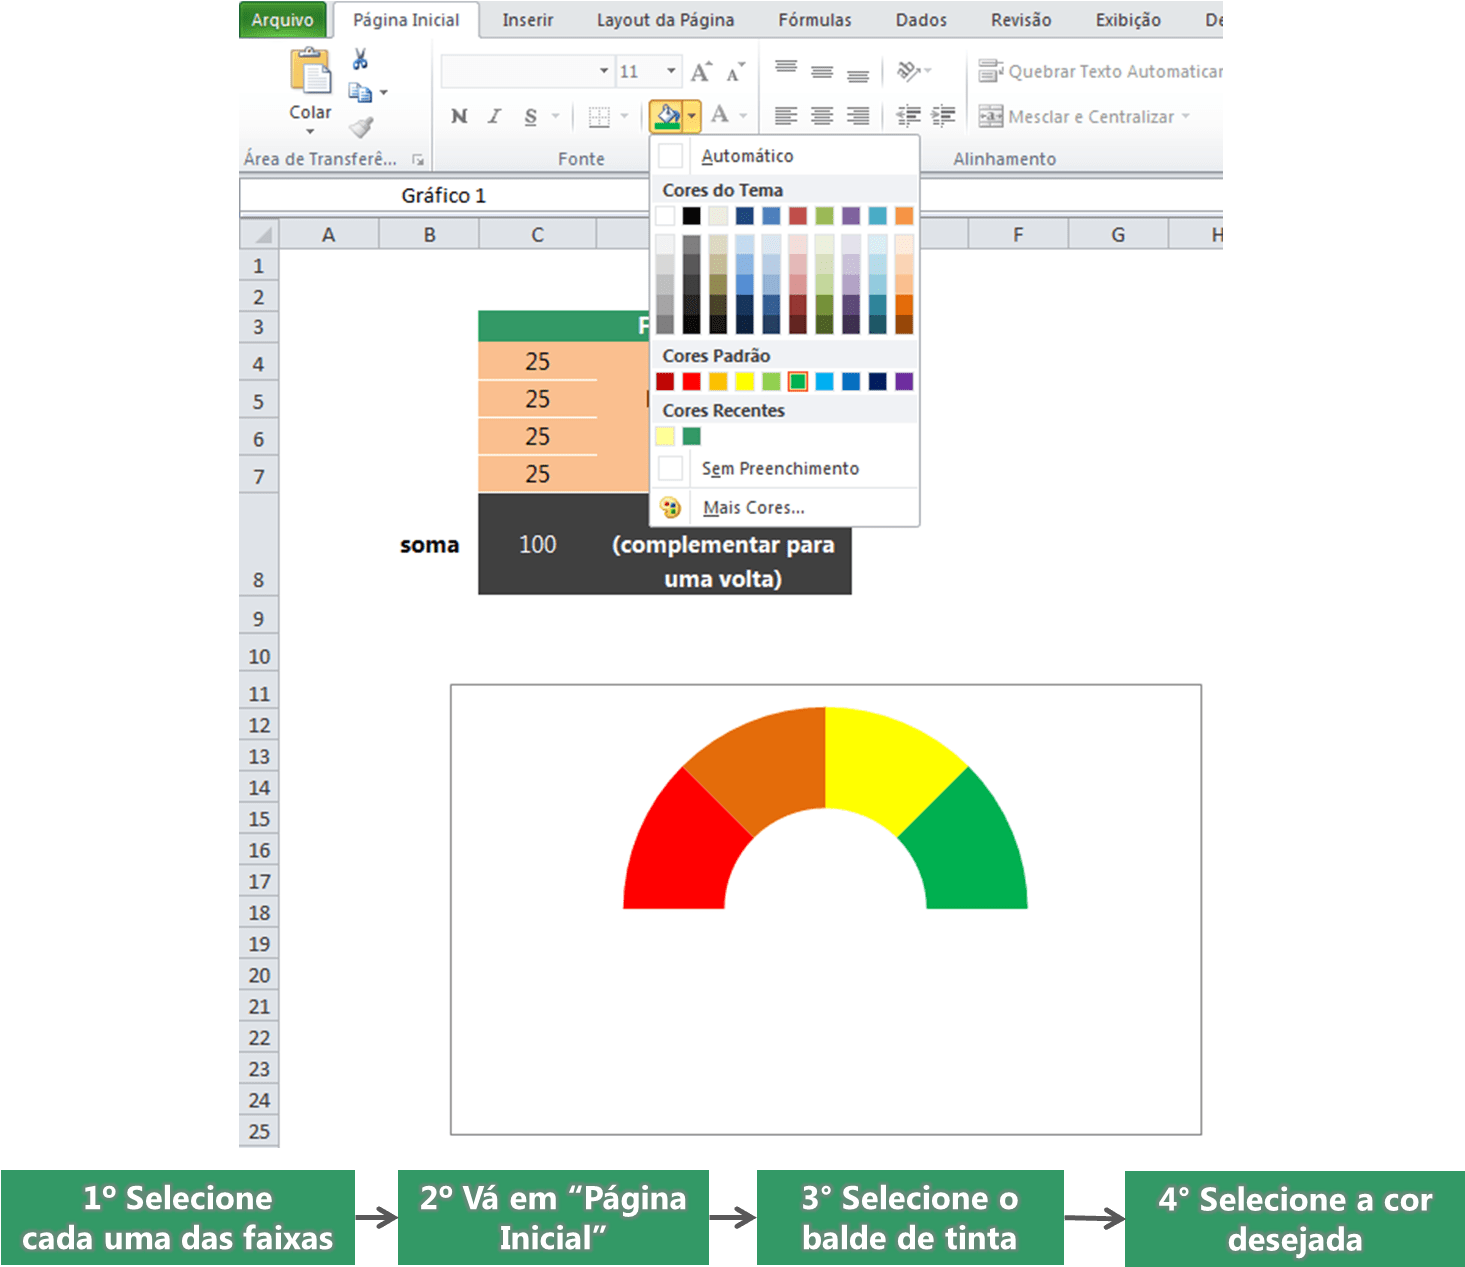Click Mesclar e Centralizar button
This screenshot has width=1465, height=1267.
click(x=1085, y=116)
